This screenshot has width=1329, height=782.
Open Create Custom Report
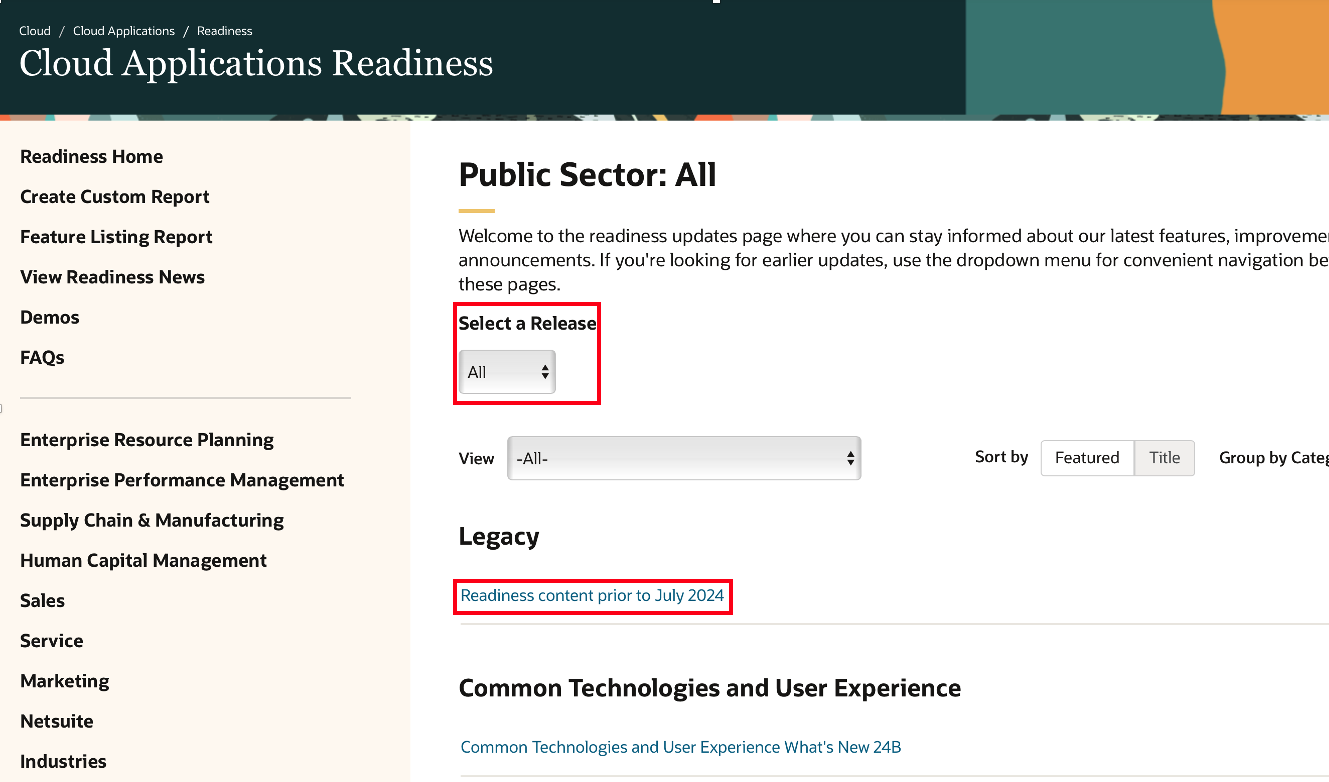pyautogui.click(x=115, y=197)
